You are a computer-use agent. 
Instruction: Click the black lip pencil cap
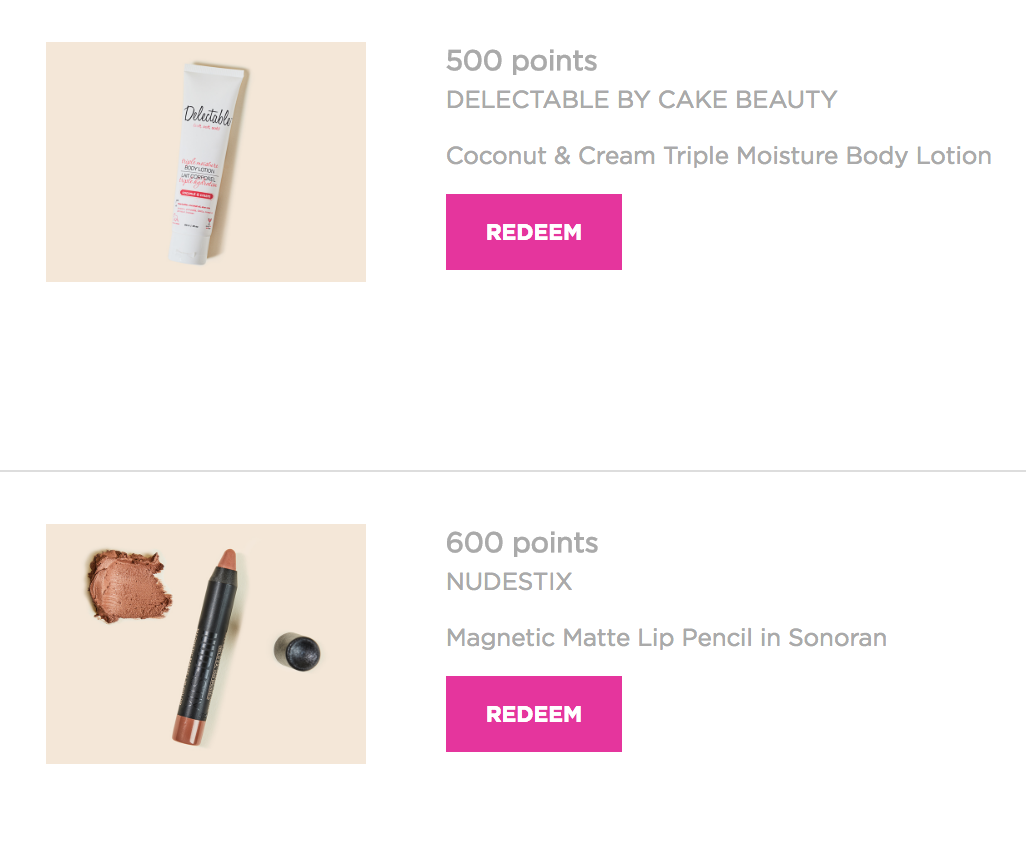[296, 652]
